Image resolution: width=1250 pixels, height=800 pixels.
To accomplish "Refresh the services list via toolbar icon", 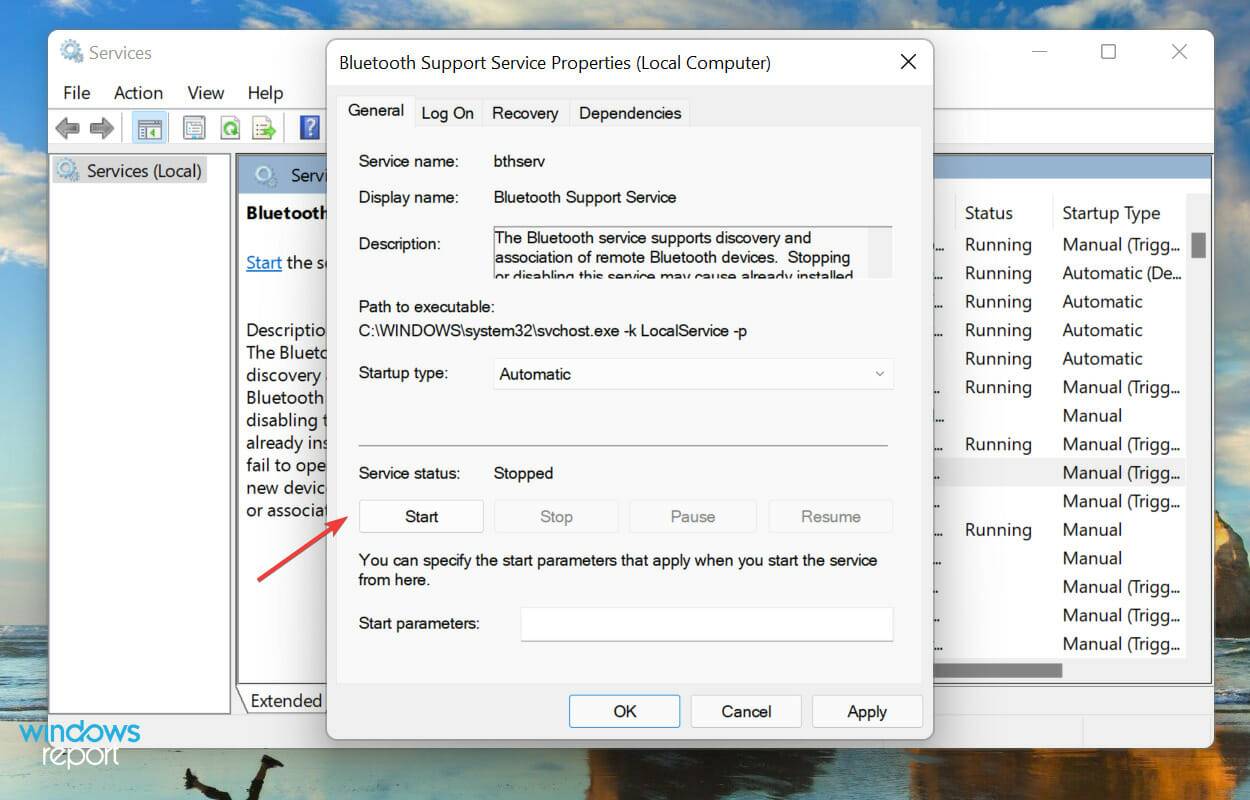I will pyautogui.click(x=230, y=128).
